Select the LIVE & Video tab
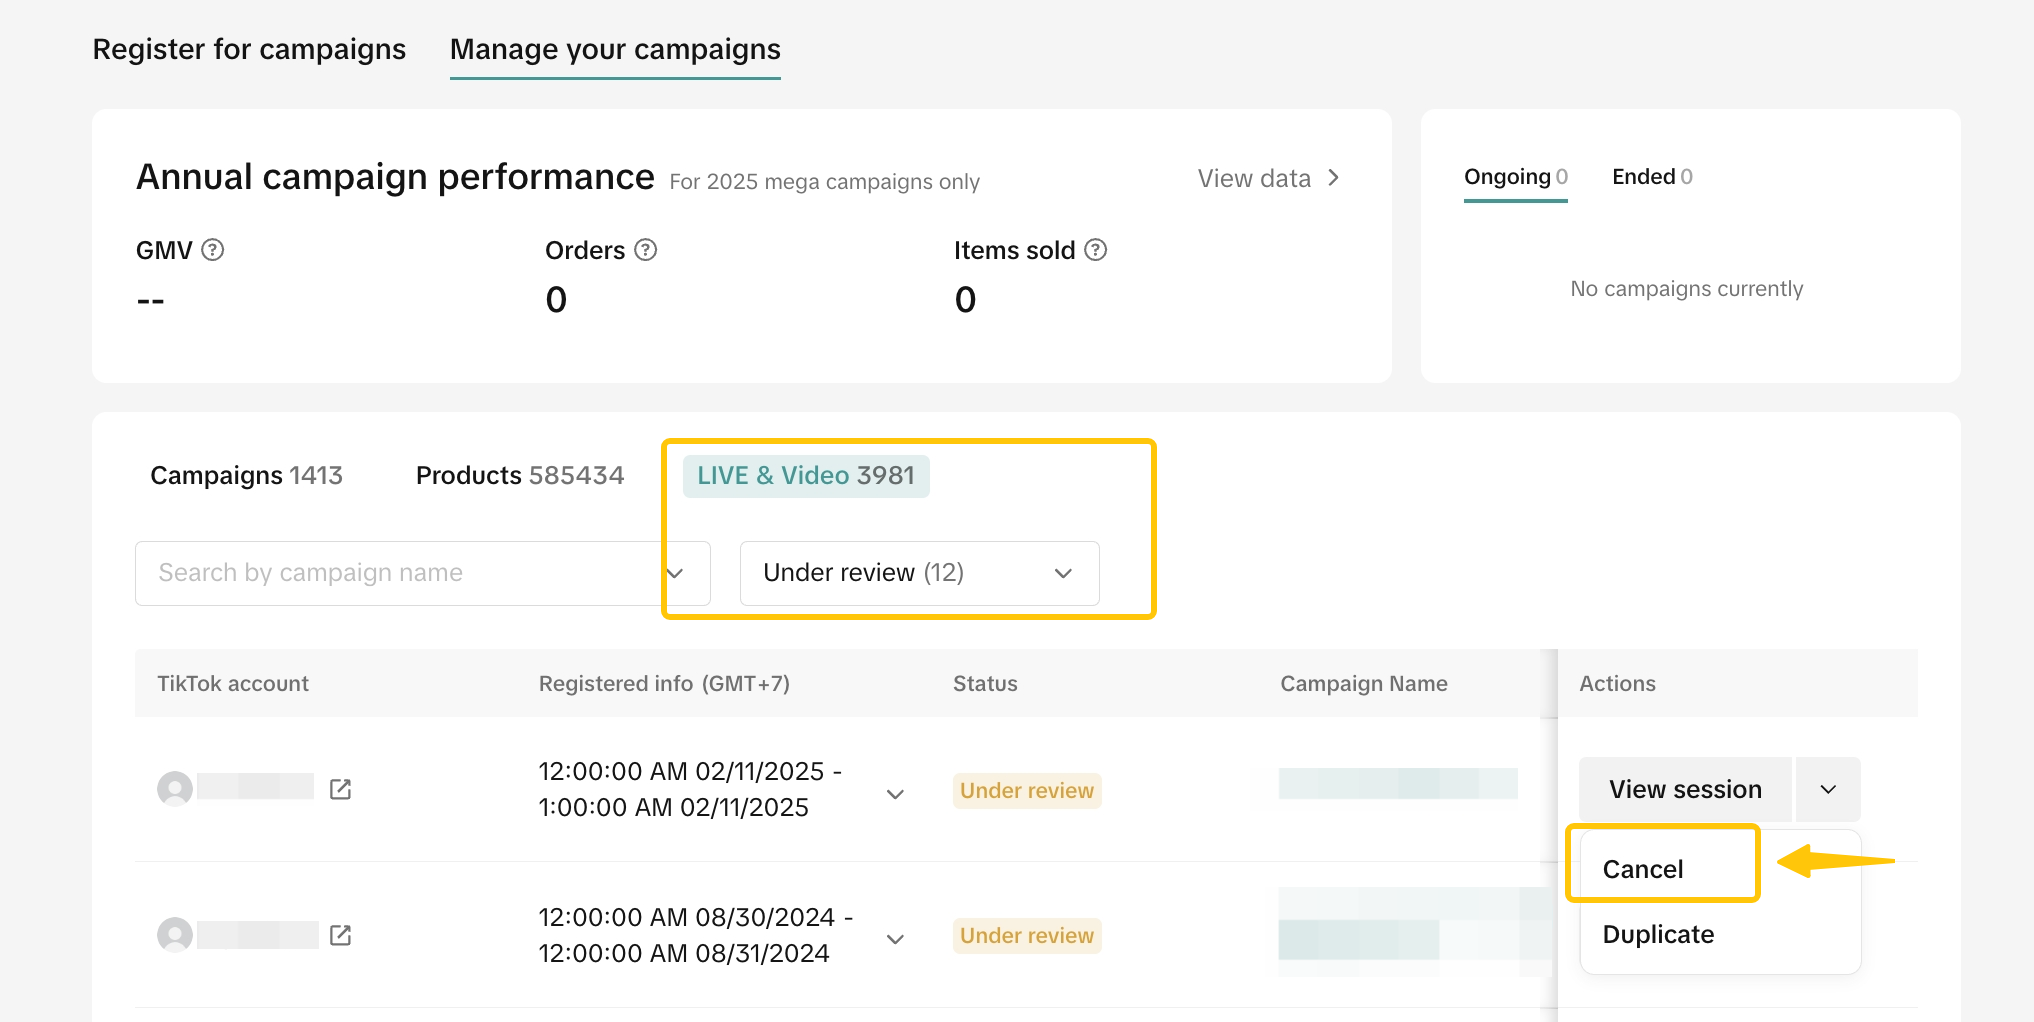 tap(805, 476)
